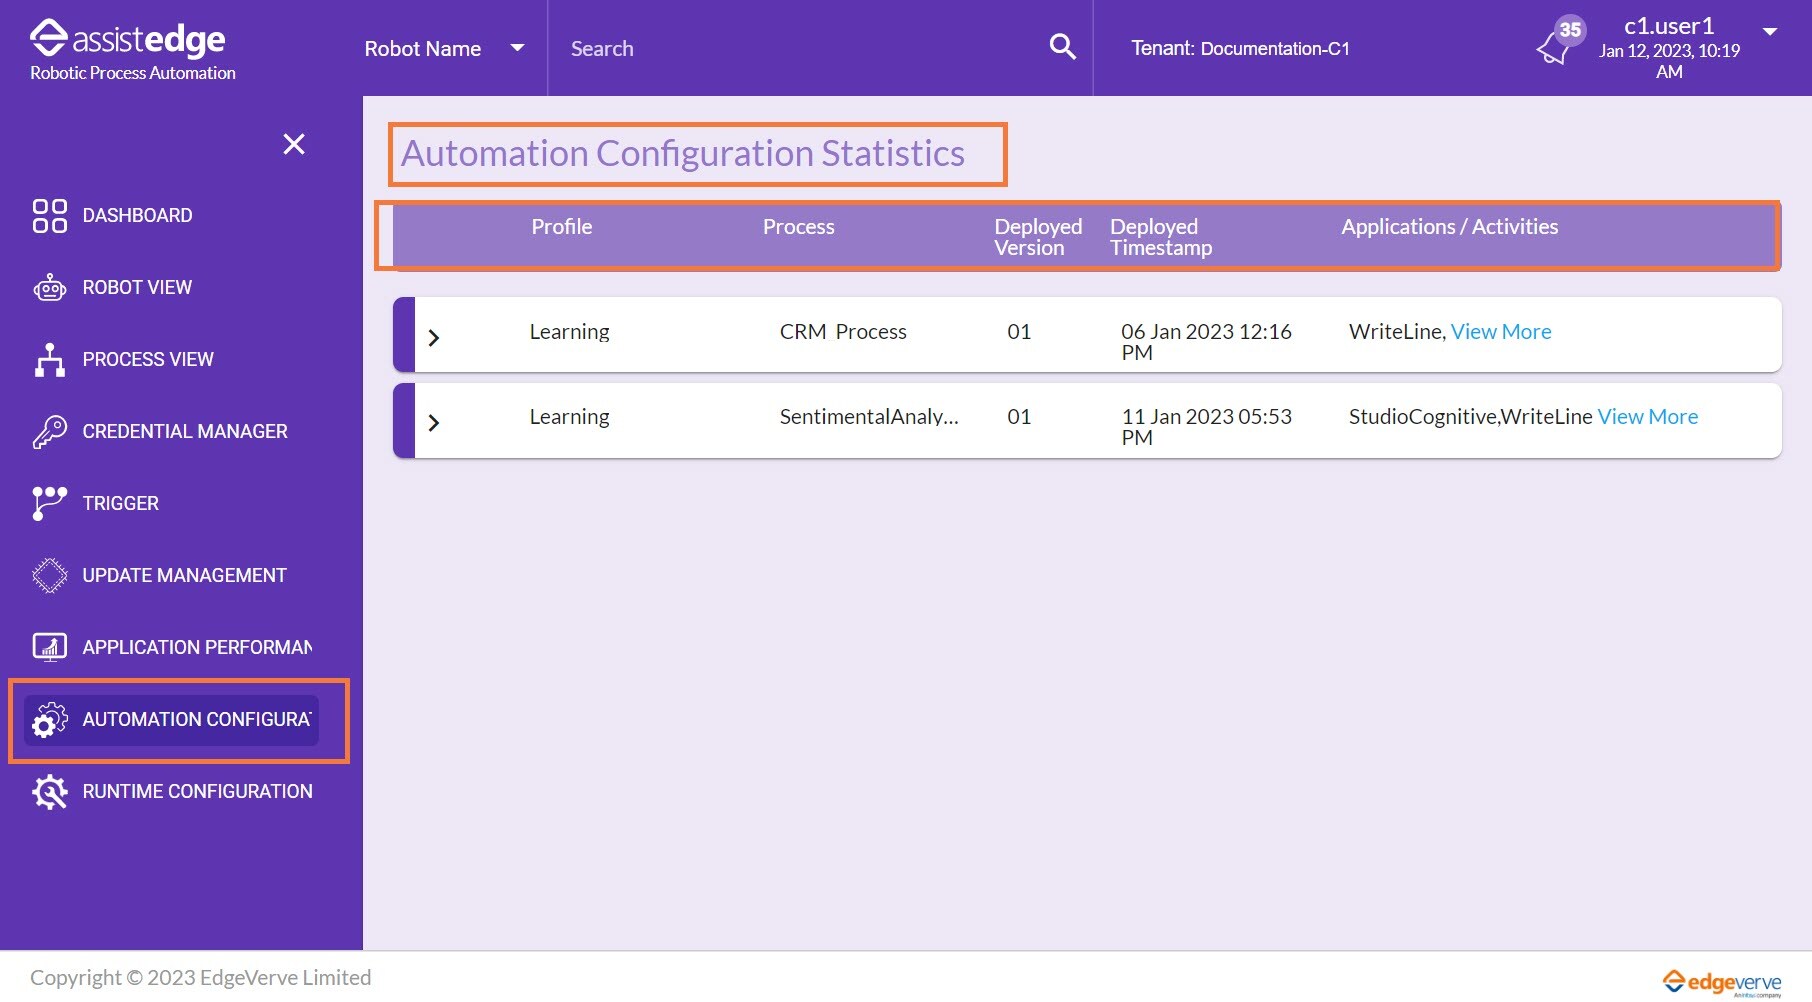Click the SentimentalAnaly... process cell
This screenshot has height=1002, width=1812.
869,417
